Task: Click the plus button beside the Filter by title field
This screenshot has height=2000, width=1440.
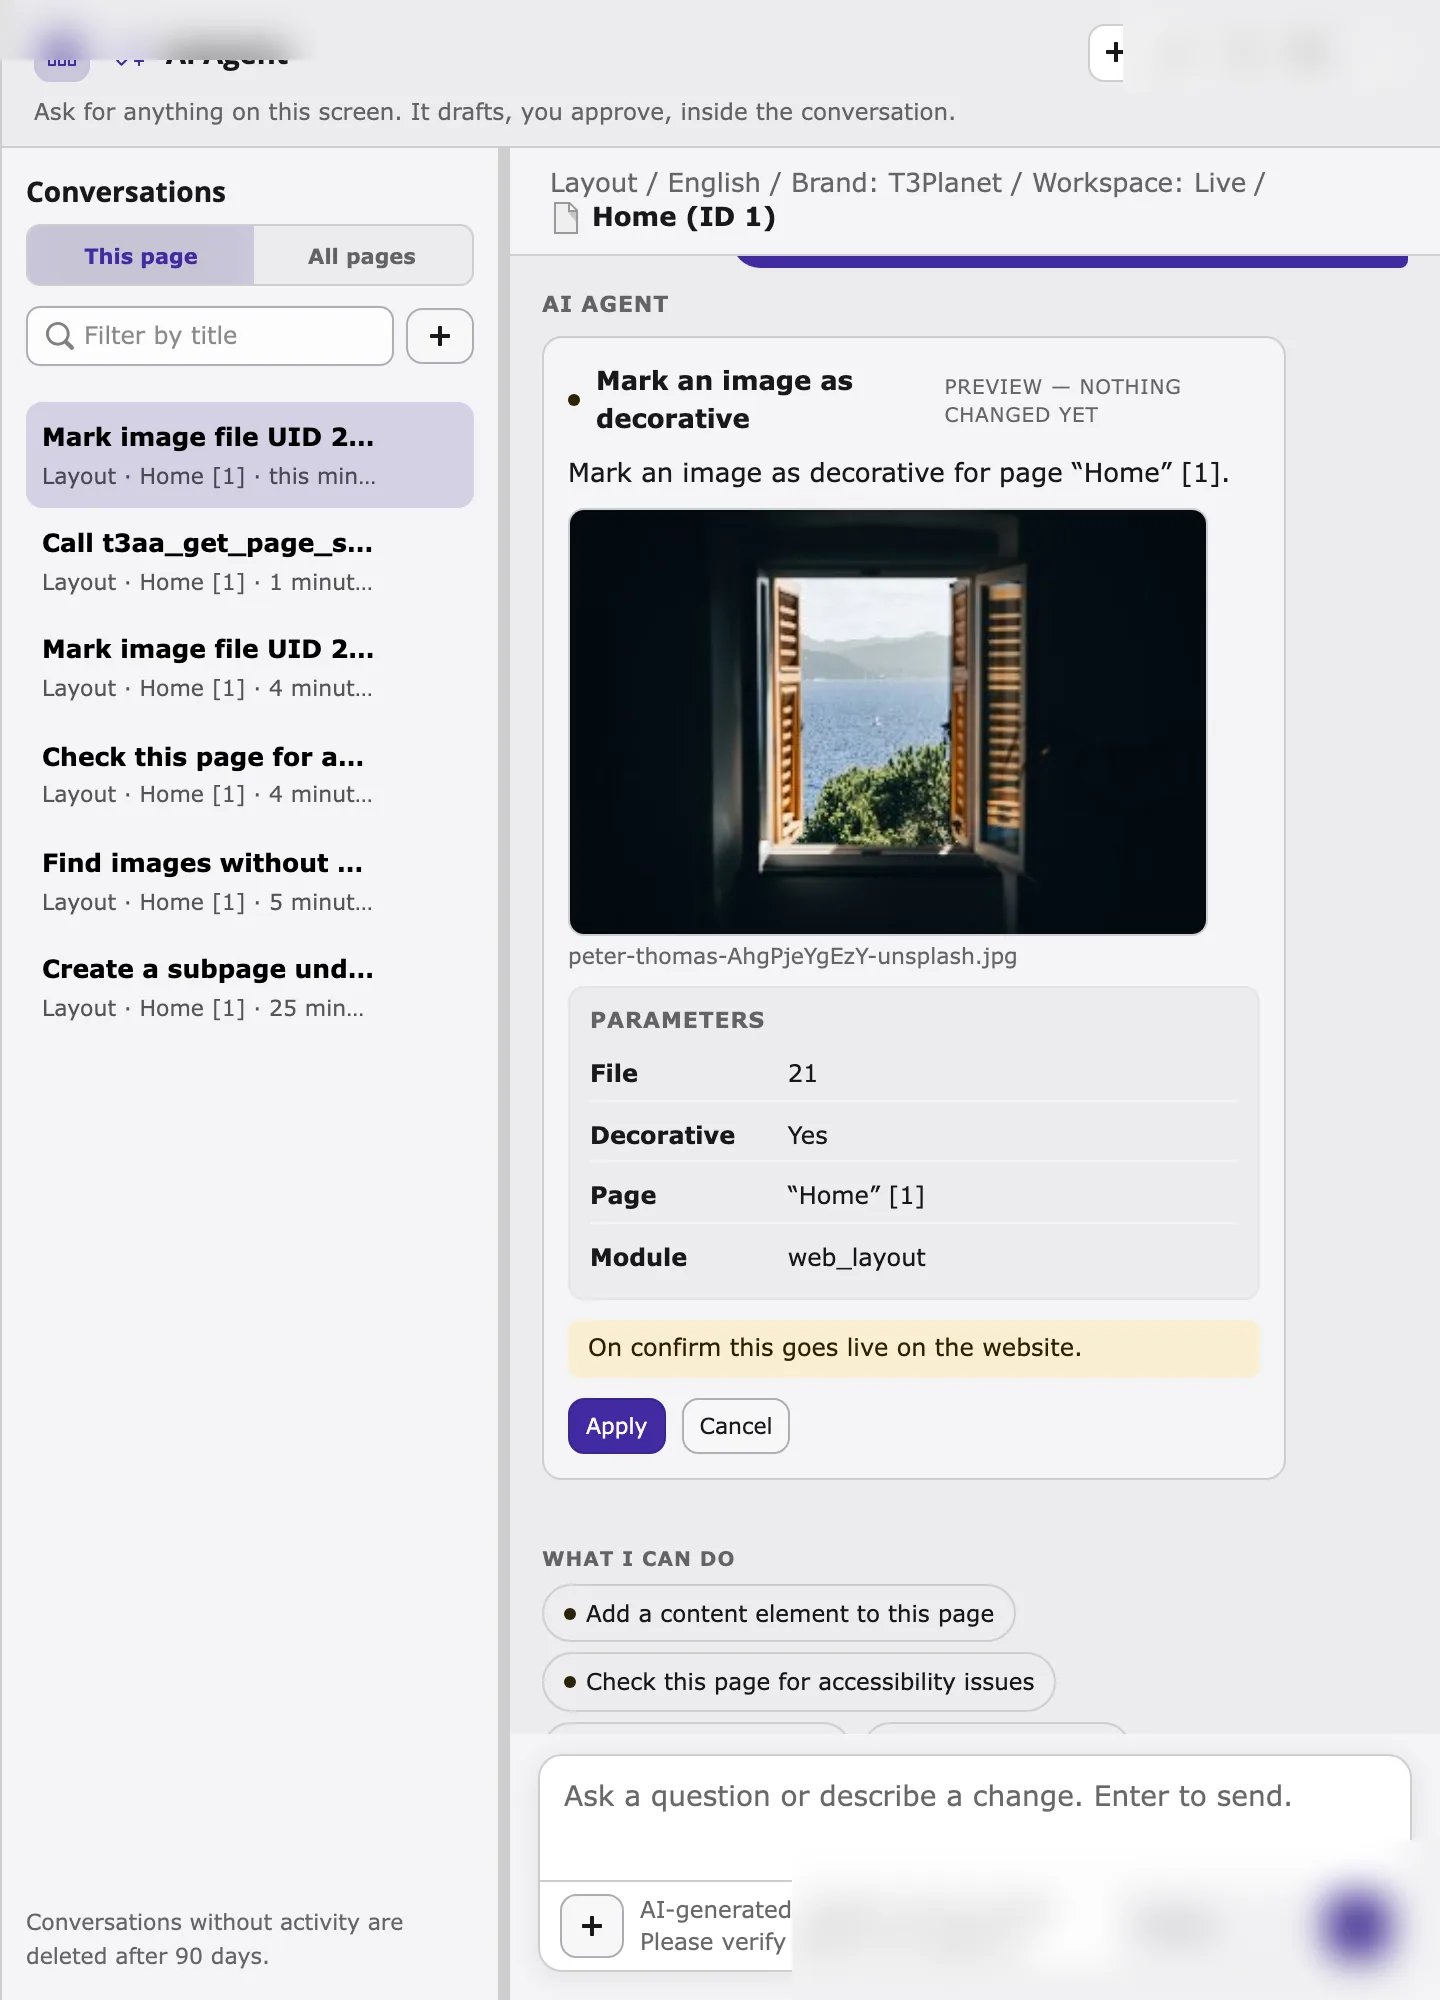Action: 440,336
